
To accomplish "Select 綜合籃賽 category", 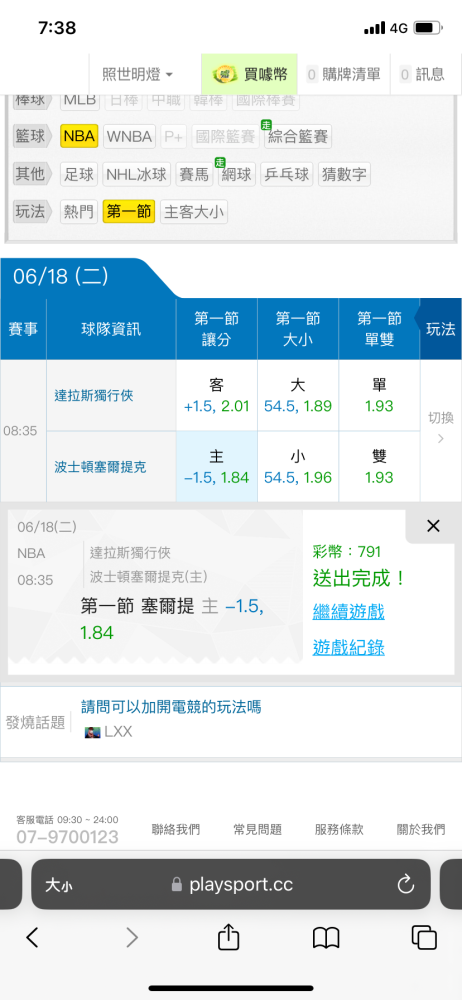I will coord(297,136).
